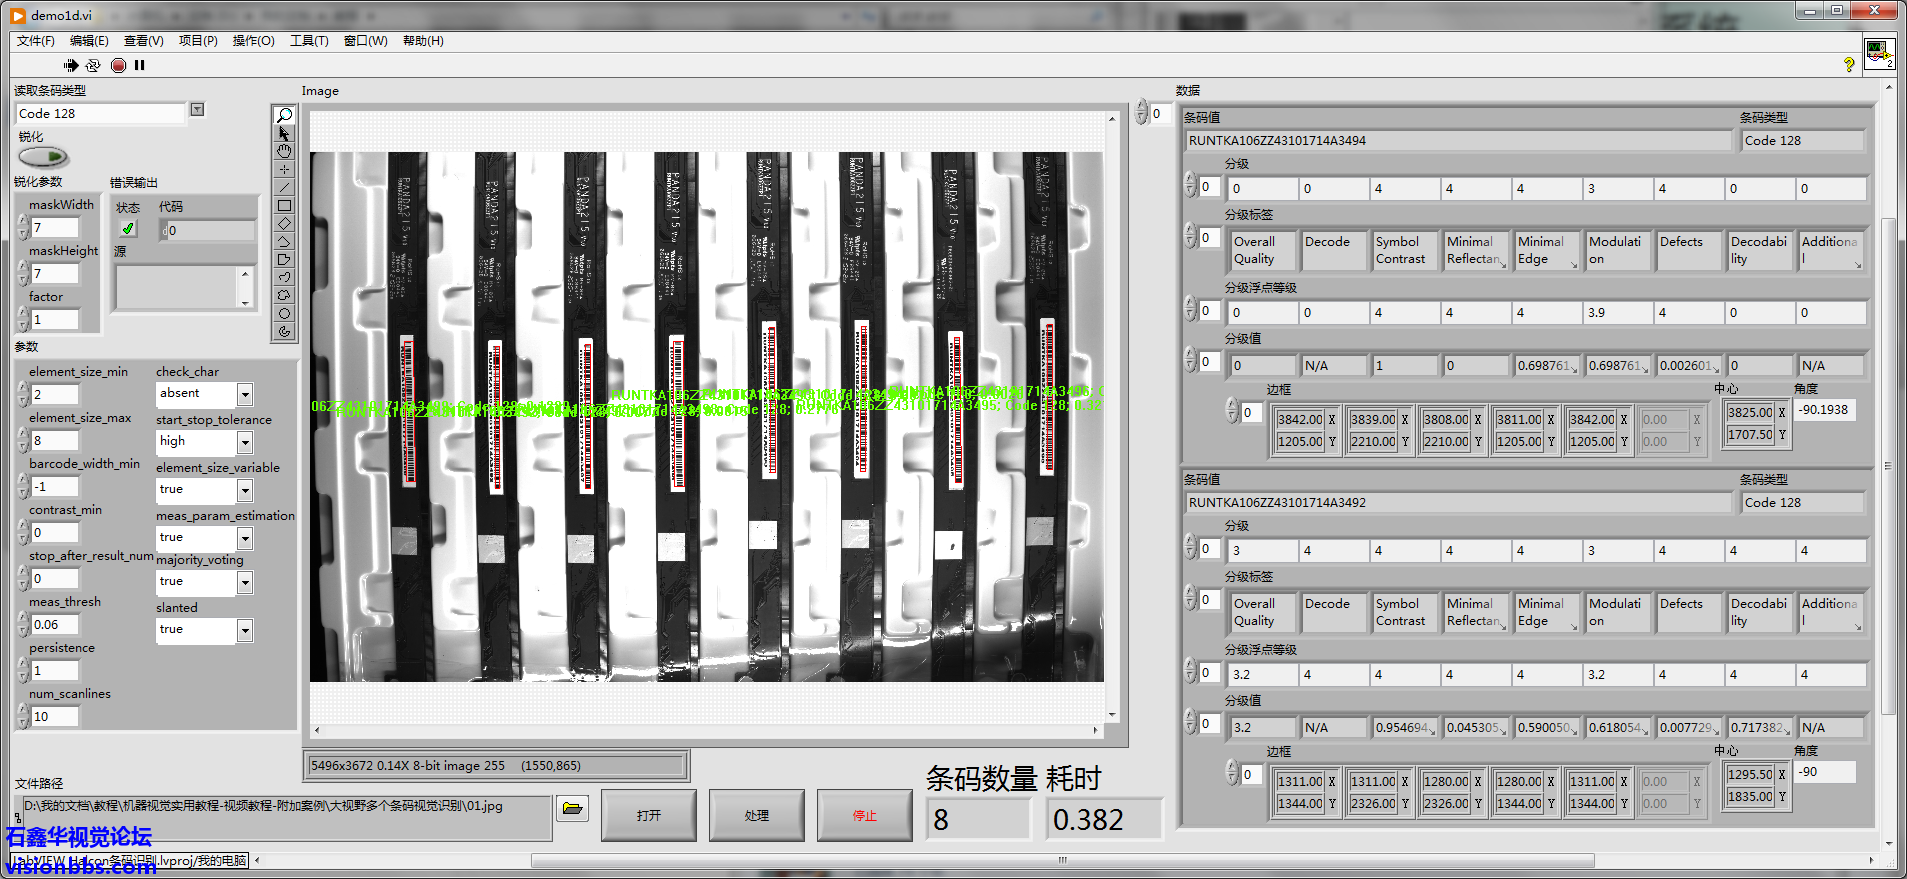Open context help via yellow question mark
This screenshot has width=1907, height=879.
pos(1849,65)
